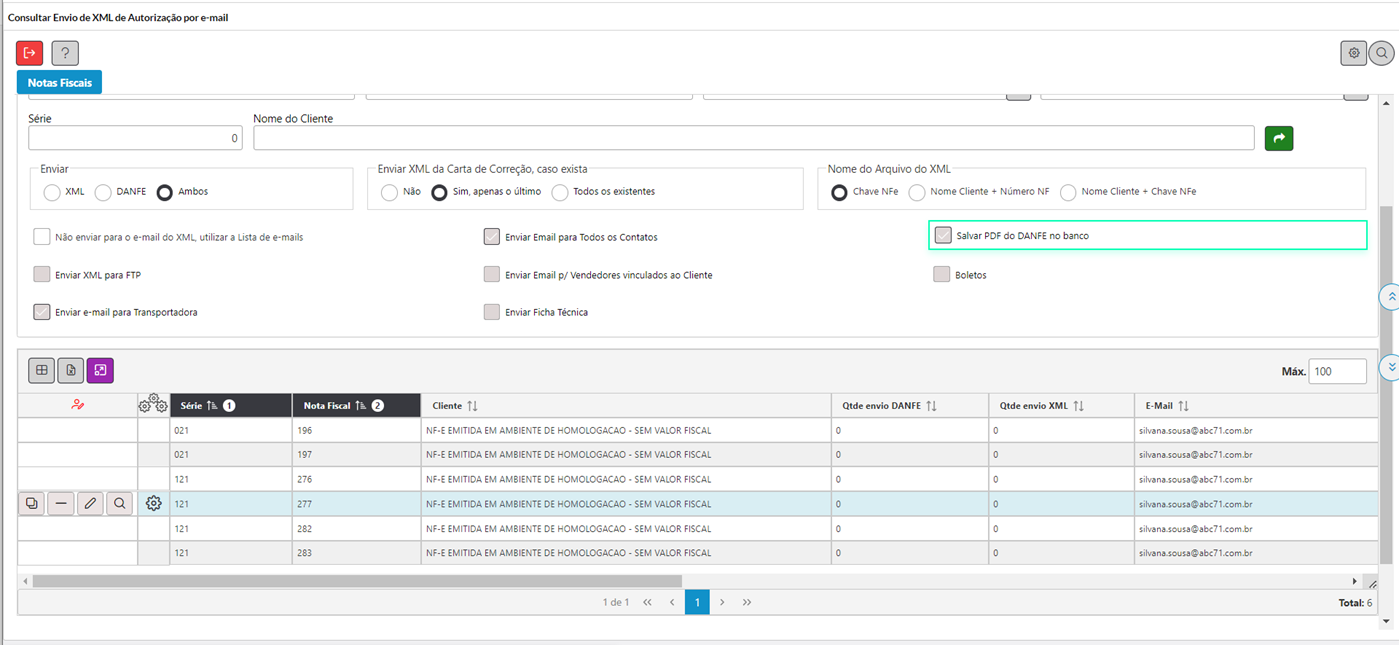This screenshot has height=645, width=1399.
Task: Click the Nota Fiscal sorted column header
Action: [x=356, y=406]
